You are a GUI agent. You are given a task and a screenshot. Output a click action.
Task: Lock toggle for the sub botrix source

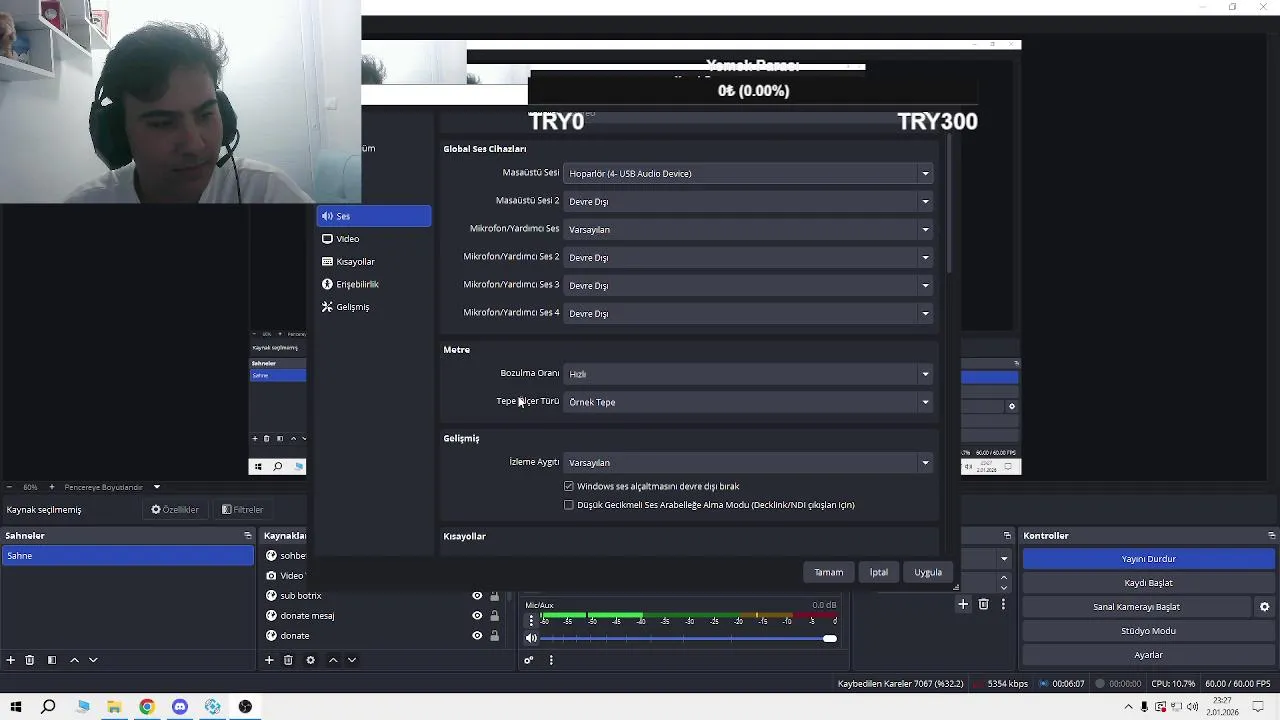click(x=494, y=596)
